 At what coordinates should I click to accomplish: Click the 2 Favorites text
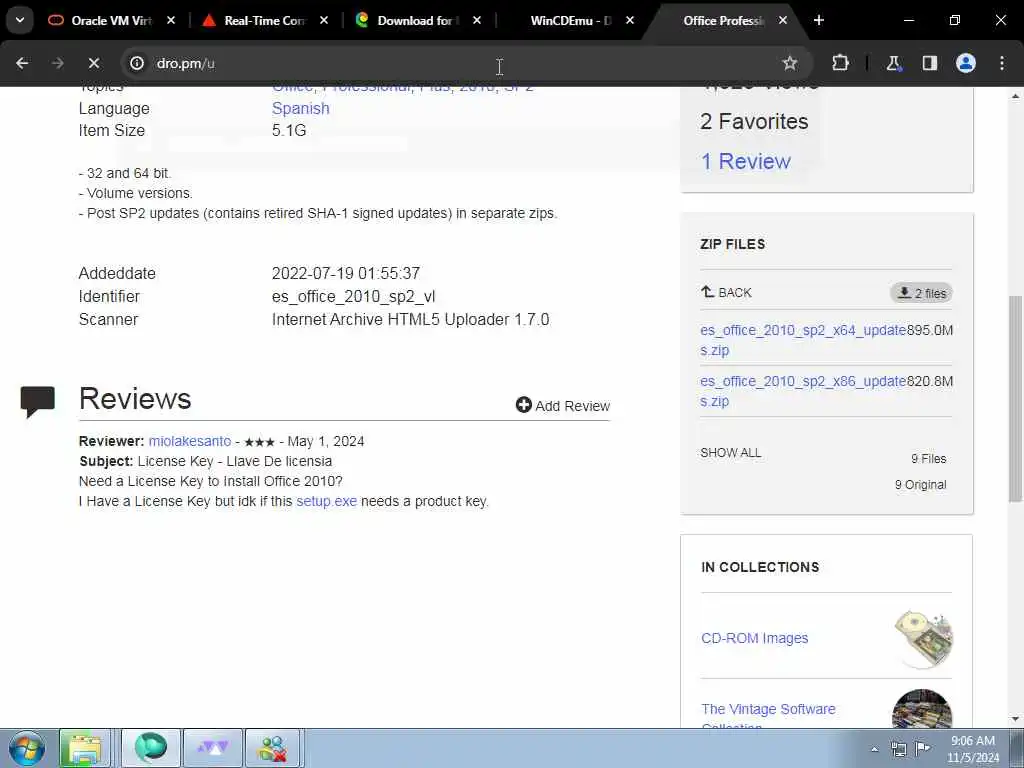[x=754, y=121]
